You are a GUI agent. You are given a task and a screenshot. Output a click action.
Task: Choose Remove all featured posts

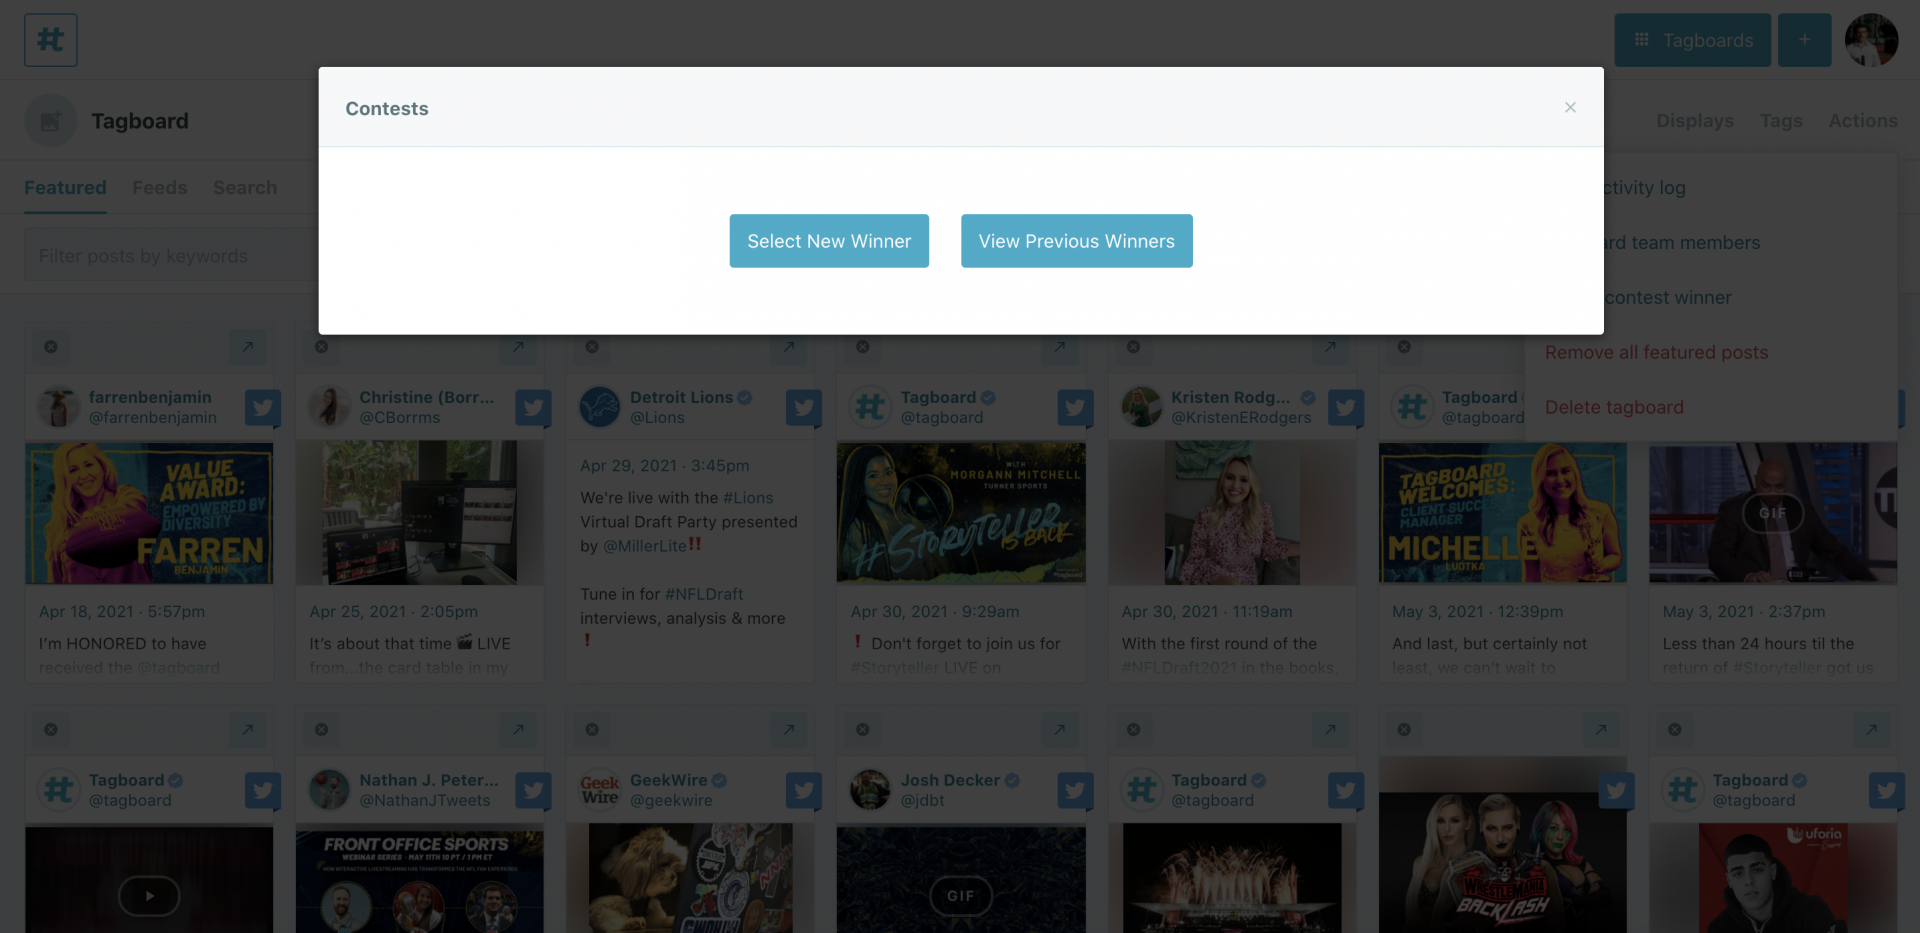1656,352
